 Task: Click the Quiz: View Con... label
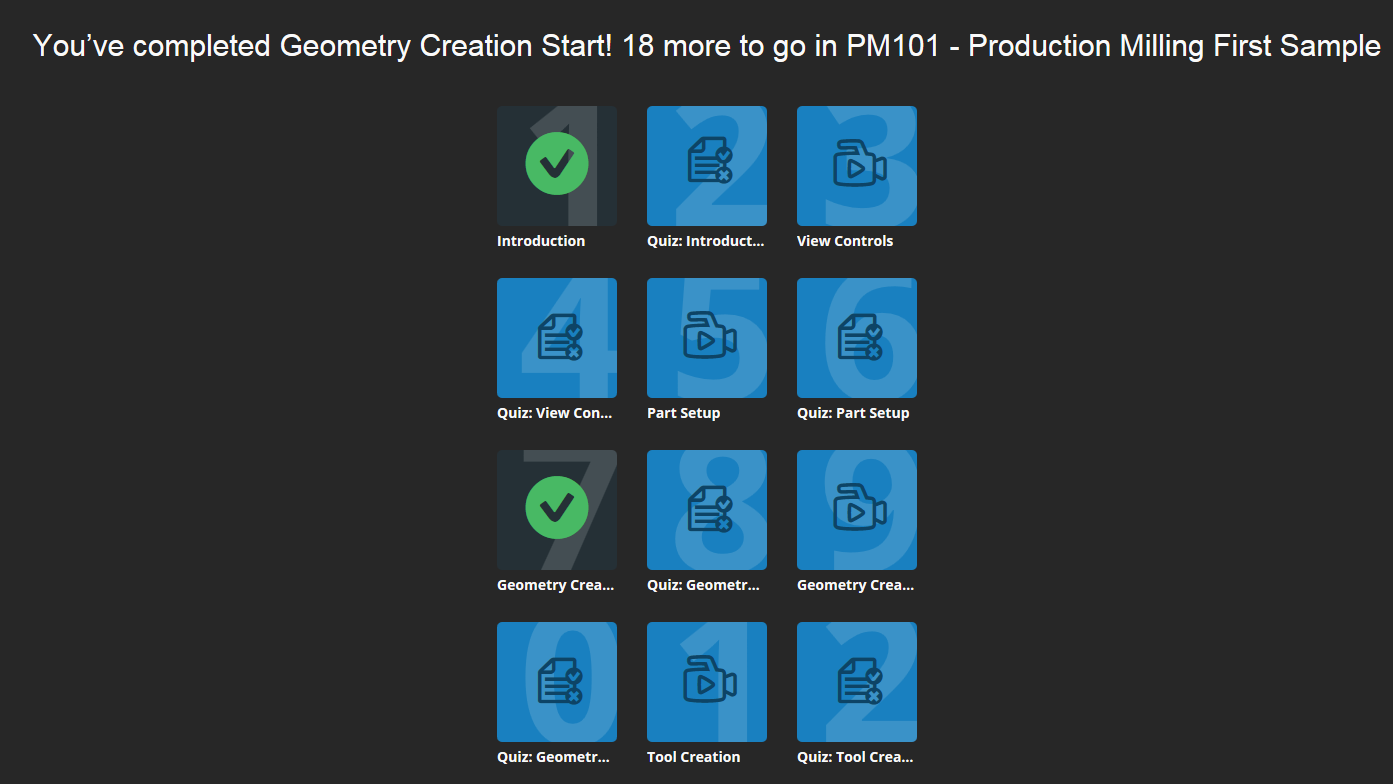pos(555,413)
